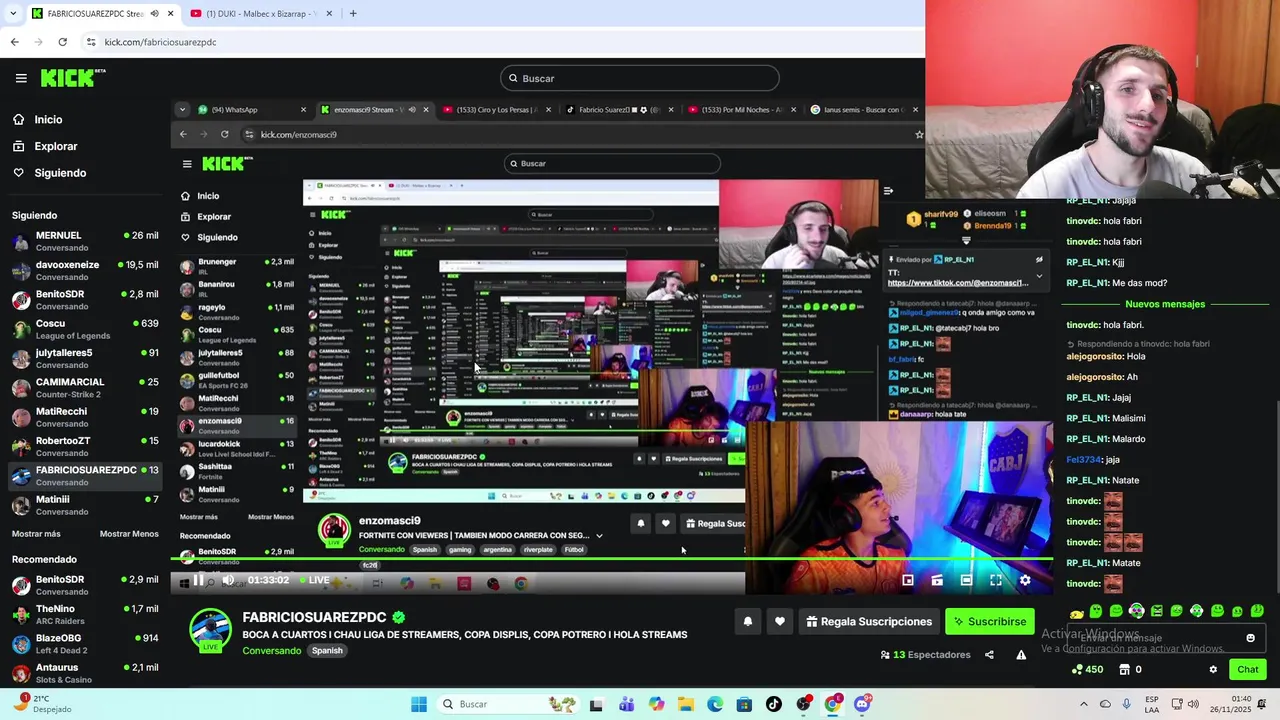Click nested inner Kick search field
Image resolution: width=1280 pixels, height=720 pixels.
[611, 163]
